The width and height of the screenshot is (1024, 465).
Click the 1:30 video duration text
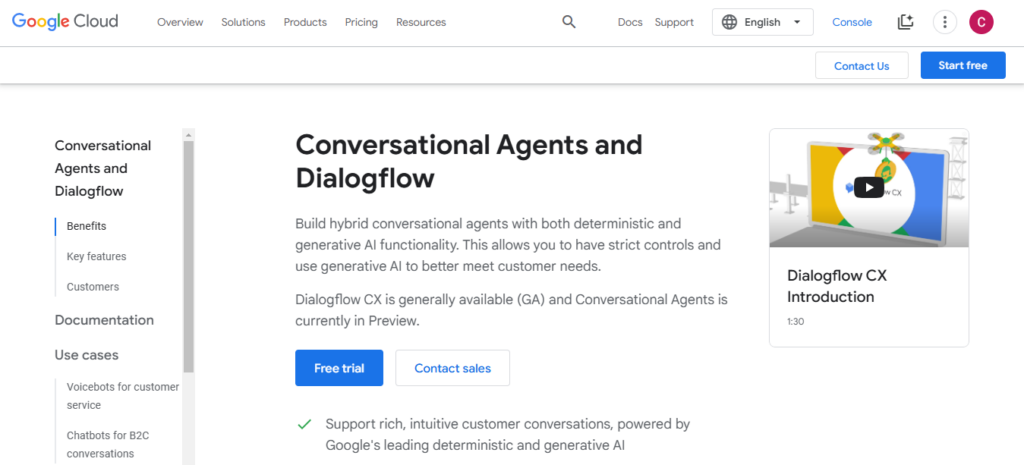point(795,321)
